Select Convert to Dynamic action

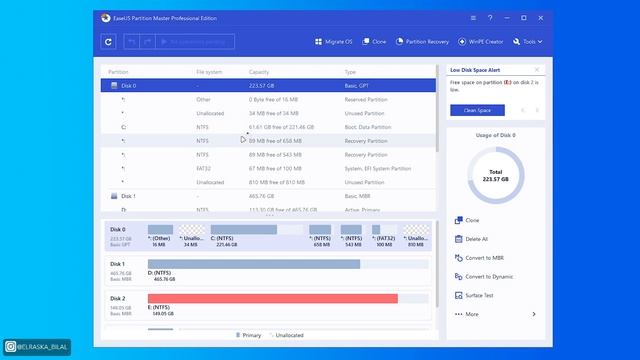[484, 277]
